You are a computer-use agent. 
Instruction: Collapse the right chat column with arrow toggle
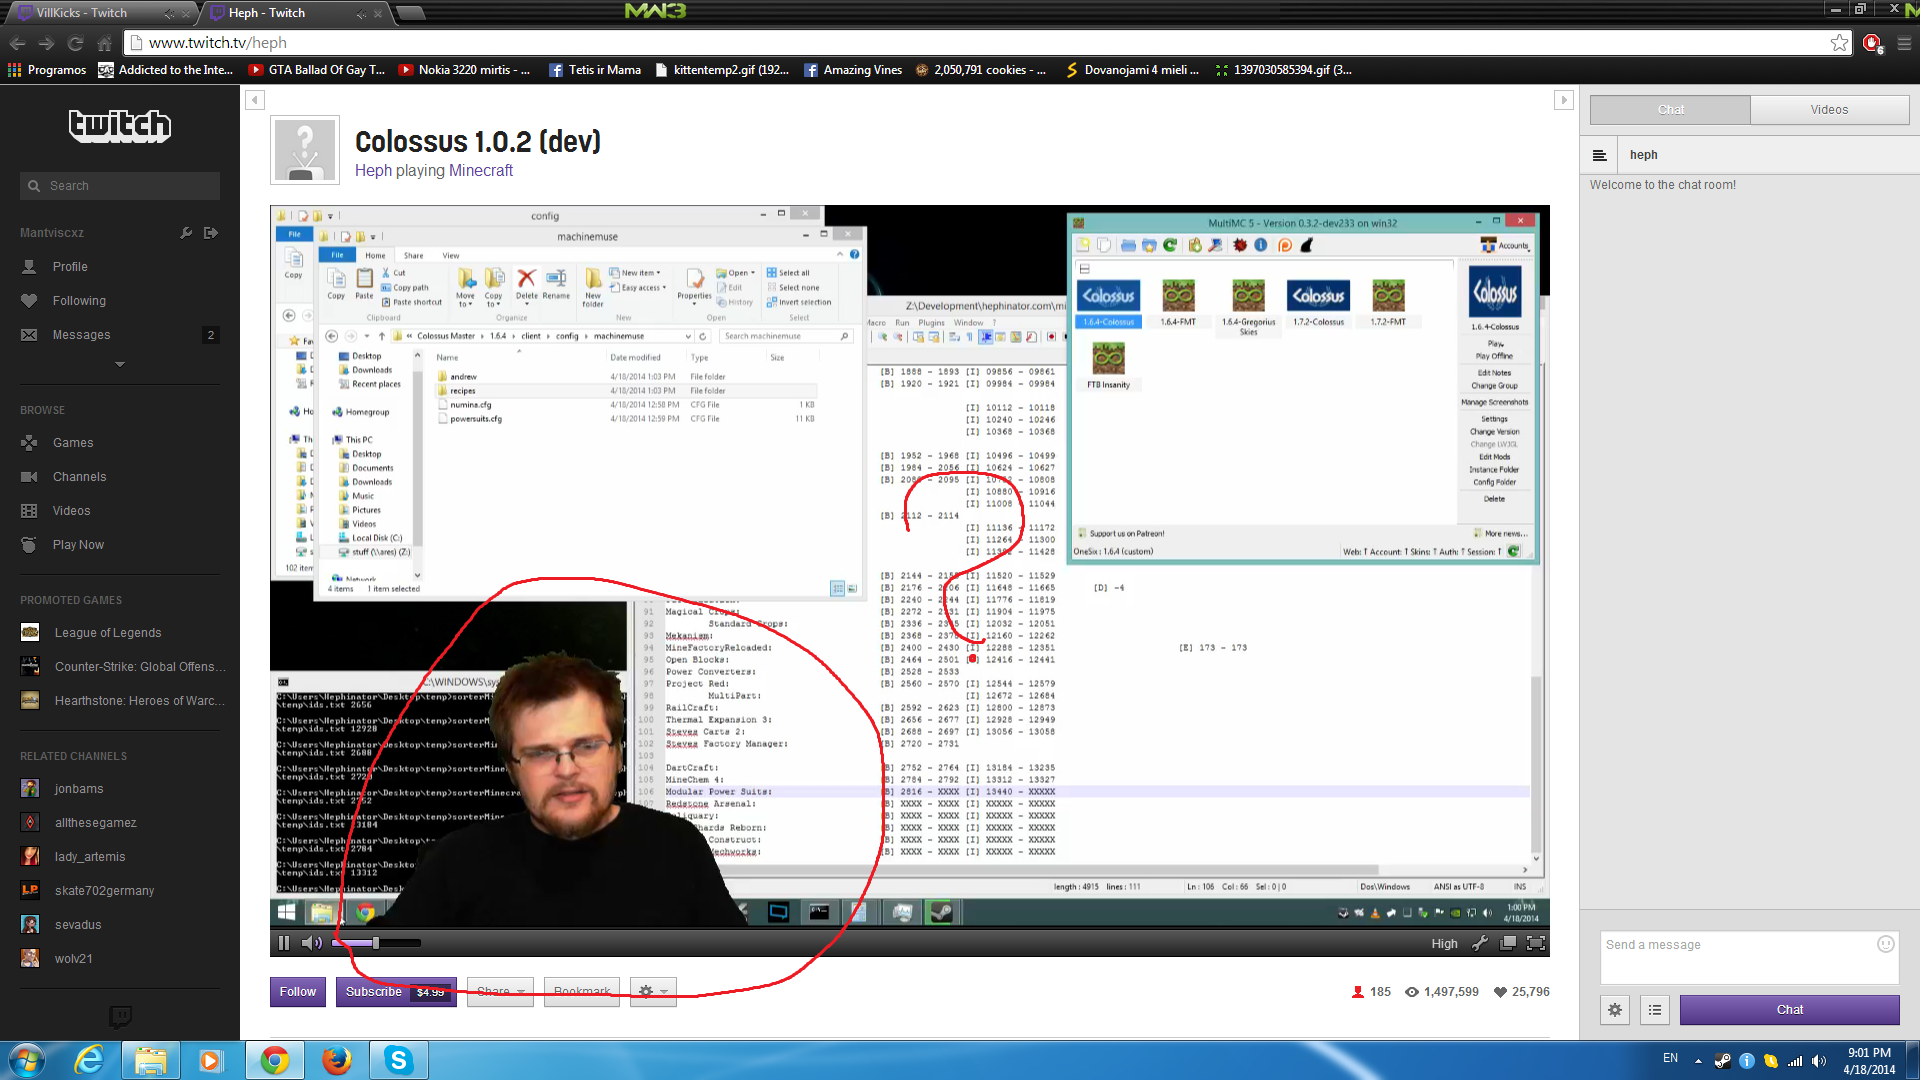click(1564, 100)
